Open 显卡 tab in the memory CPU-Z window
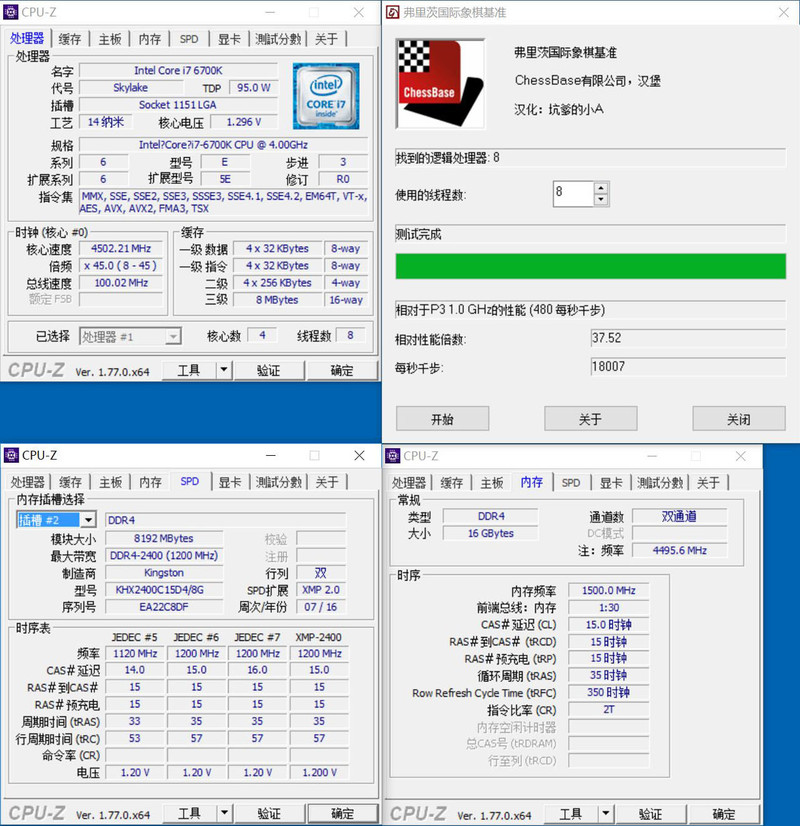800x826 pixels. pos(611,483)
